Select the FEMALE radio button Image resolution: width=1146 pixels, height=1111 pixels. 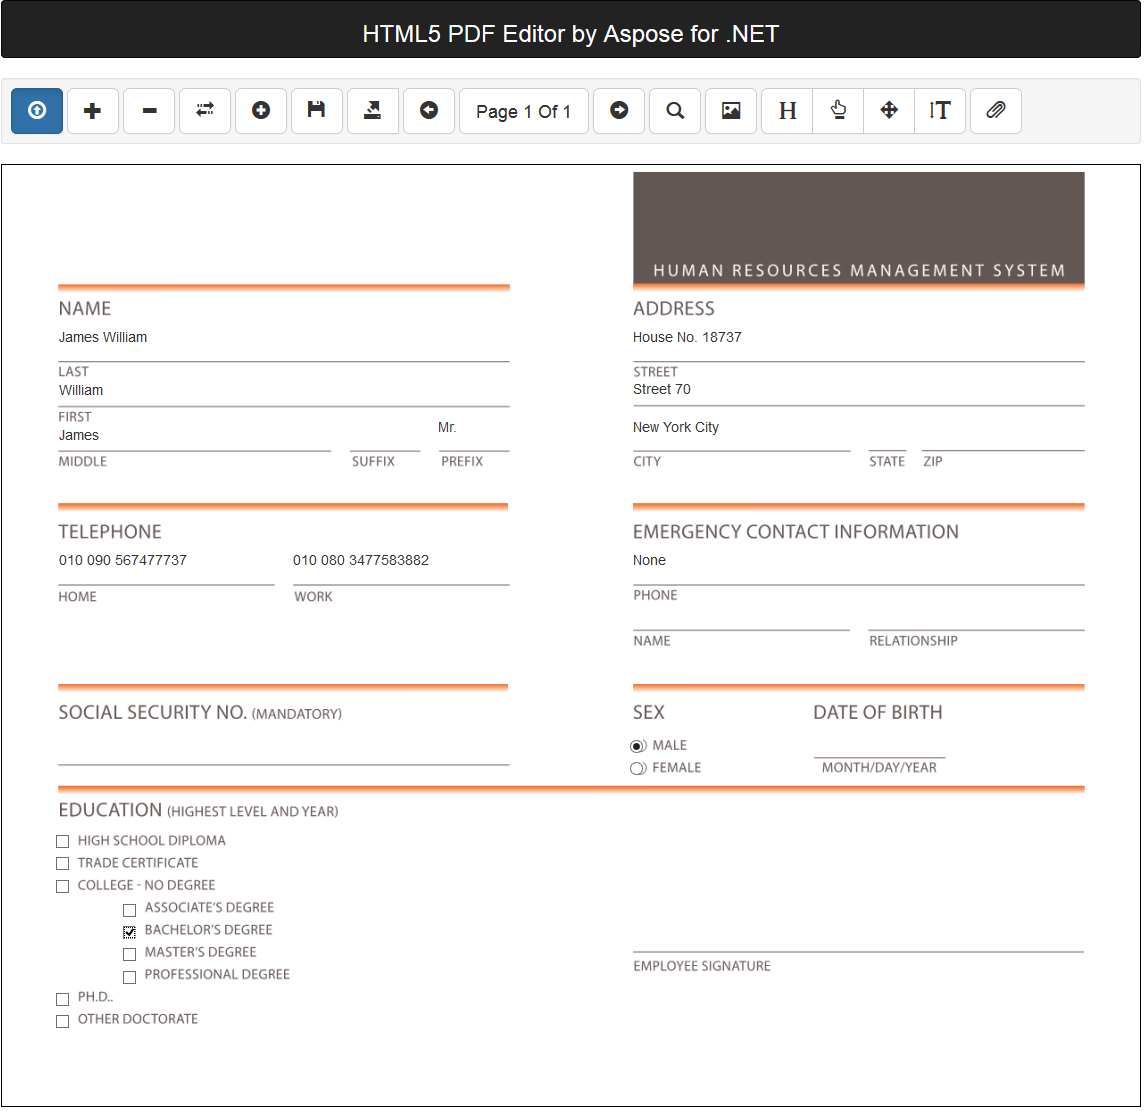pyautogui.click(x=638, y=769)
